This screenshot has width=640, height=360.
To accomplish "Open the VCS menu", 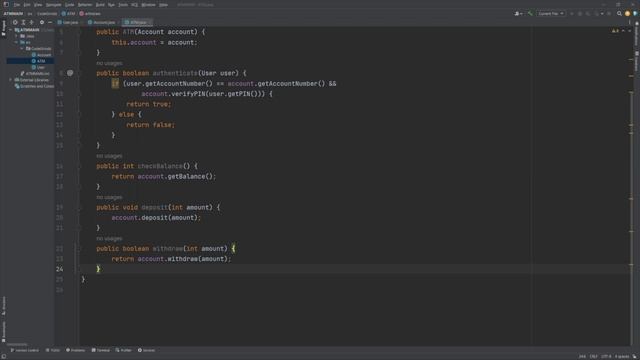I will [134, 5].
